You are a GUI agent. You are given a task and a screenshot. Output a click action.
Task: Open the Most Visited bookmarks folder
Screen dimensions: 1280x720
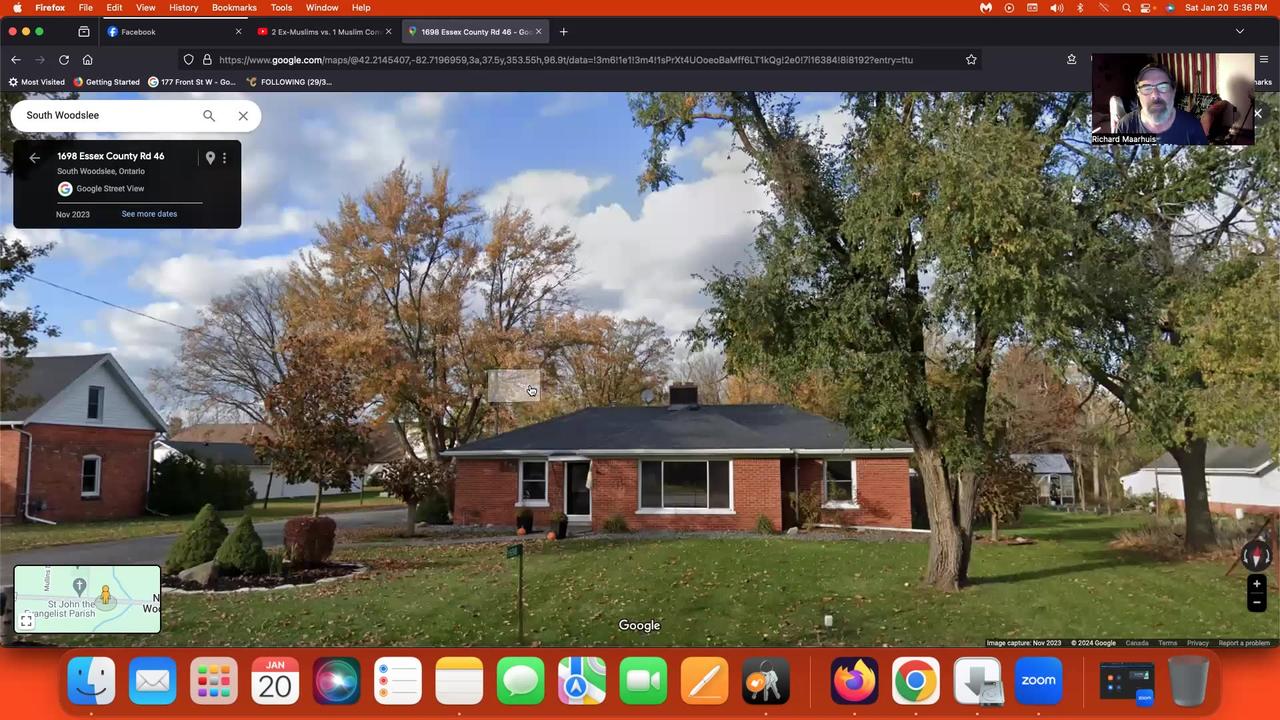[x=37, y=82]
